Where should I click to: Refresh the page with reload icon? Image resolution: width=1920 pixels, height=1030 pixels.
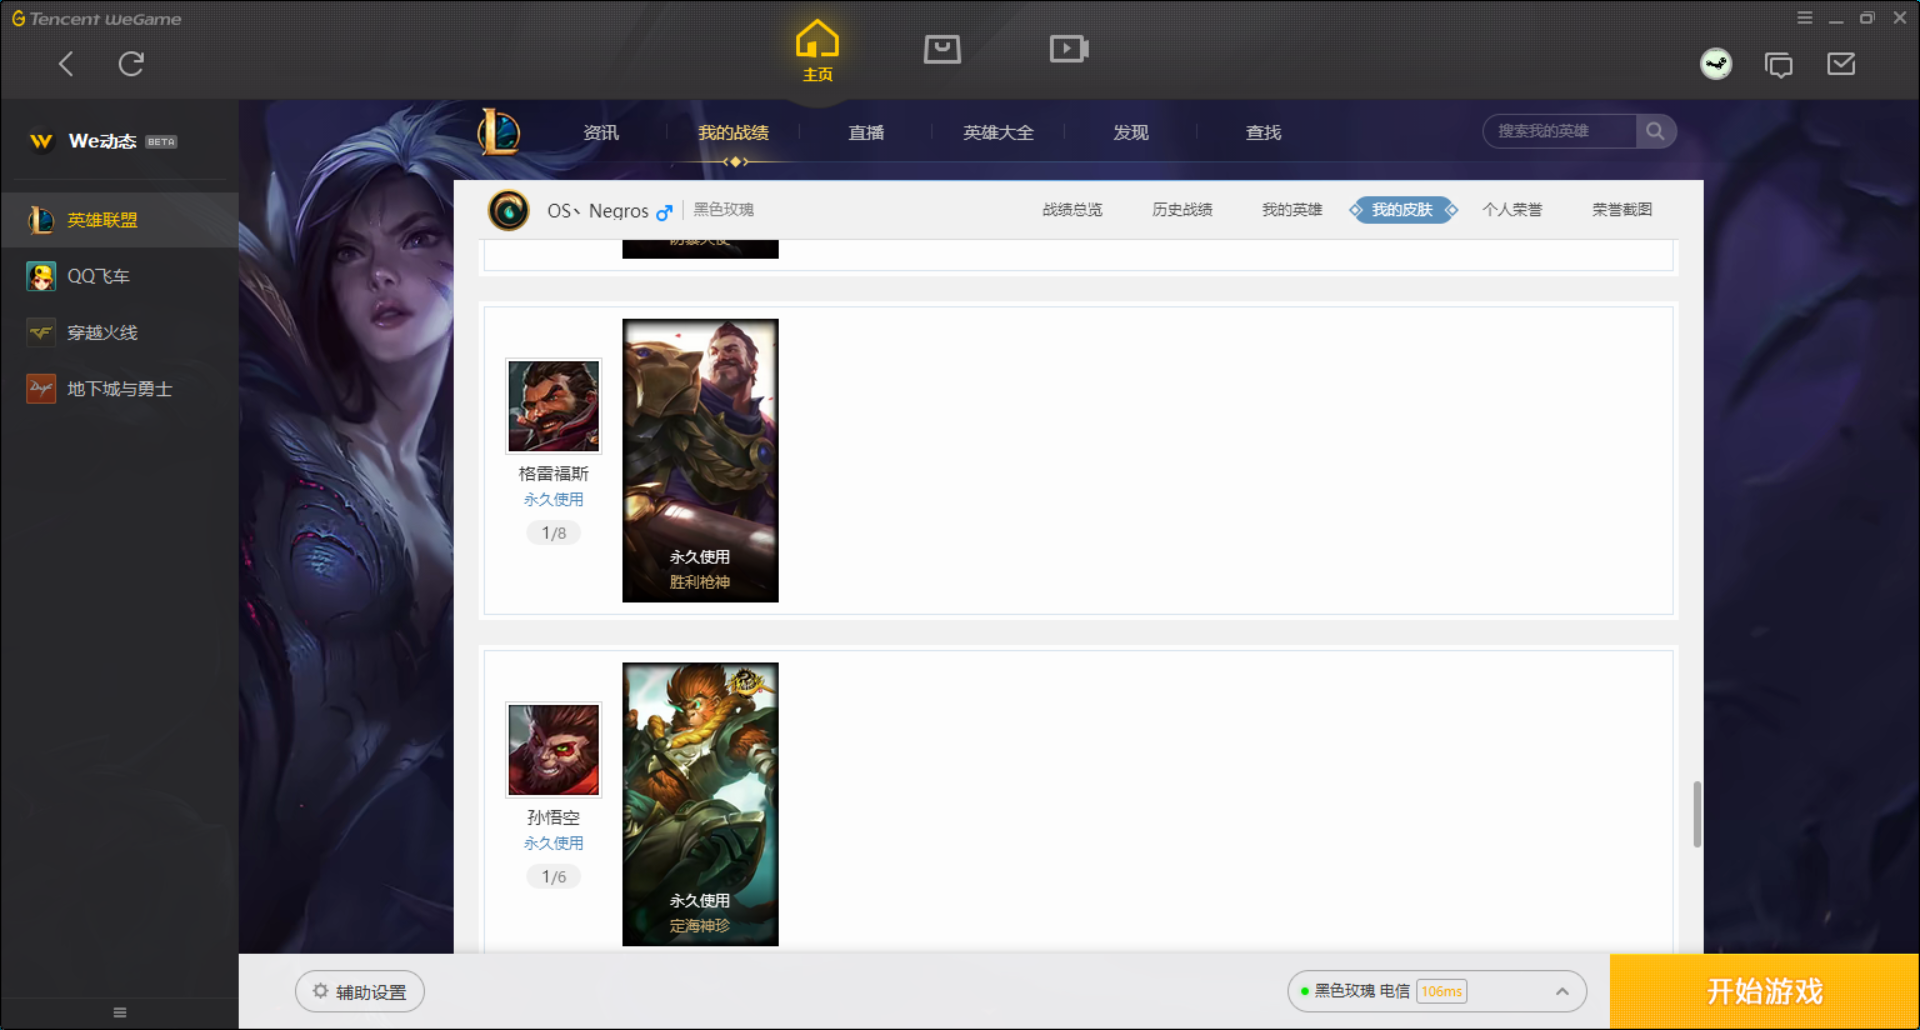(131, 64)
